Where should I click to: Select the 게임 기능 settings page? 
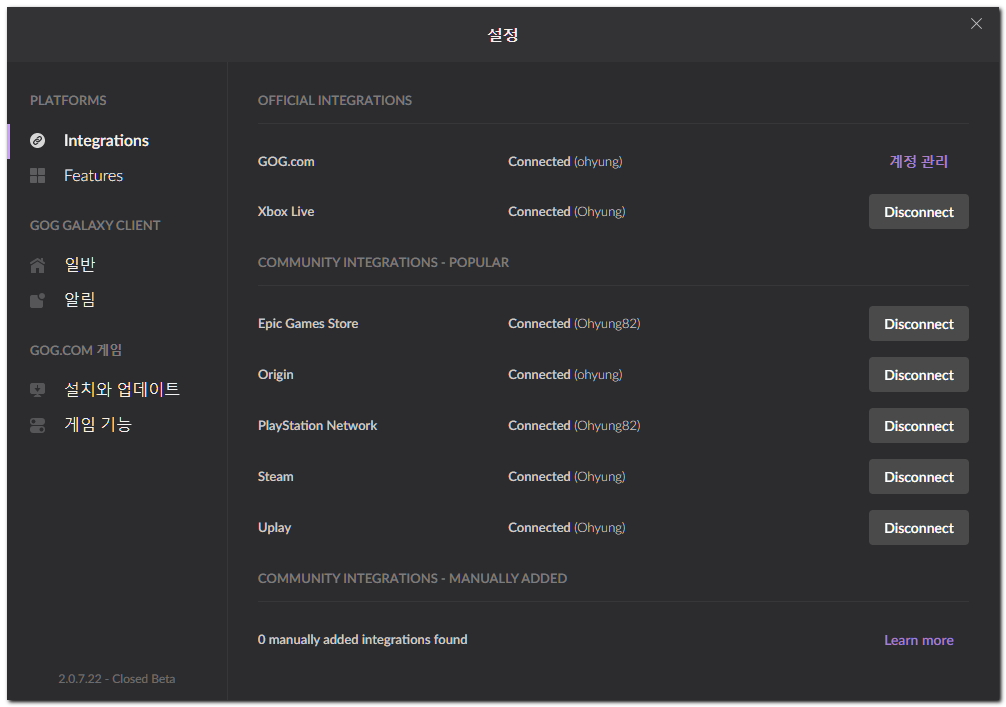(x=98, y=425)
